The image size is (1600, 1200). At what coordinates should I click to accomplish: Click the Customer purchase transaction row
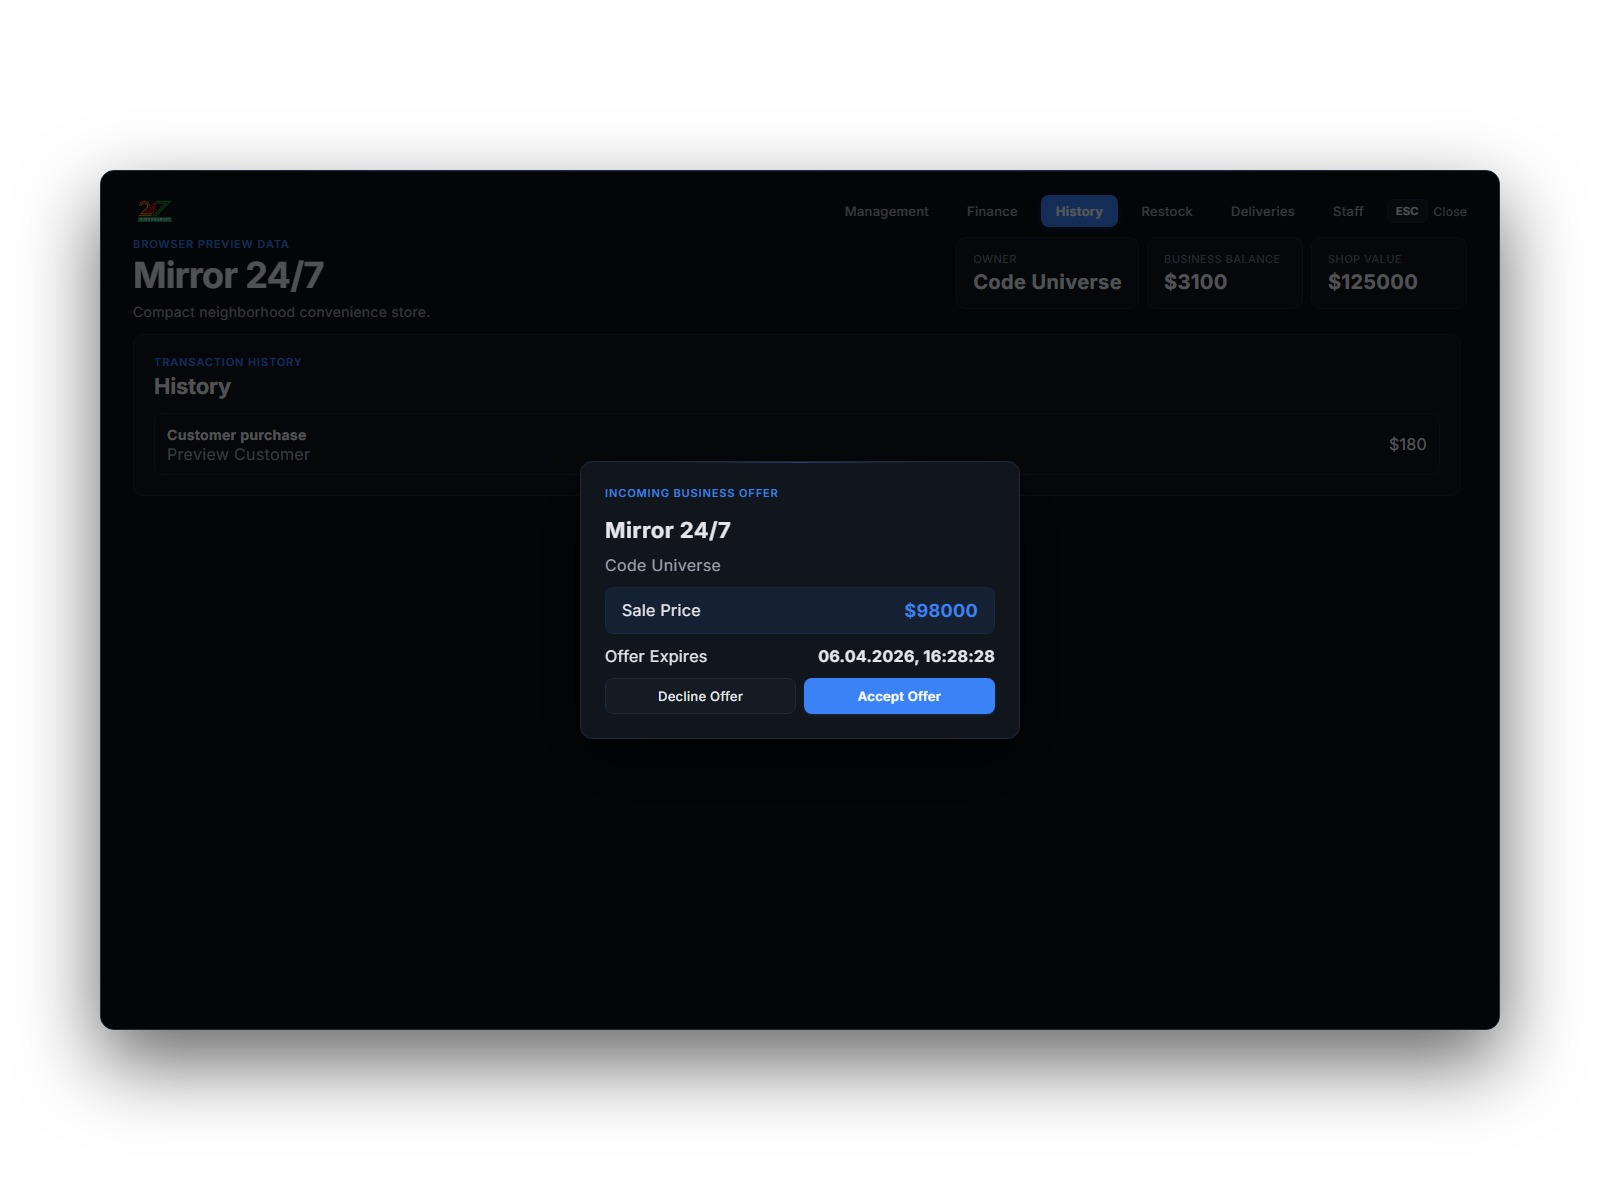(797, 444)
